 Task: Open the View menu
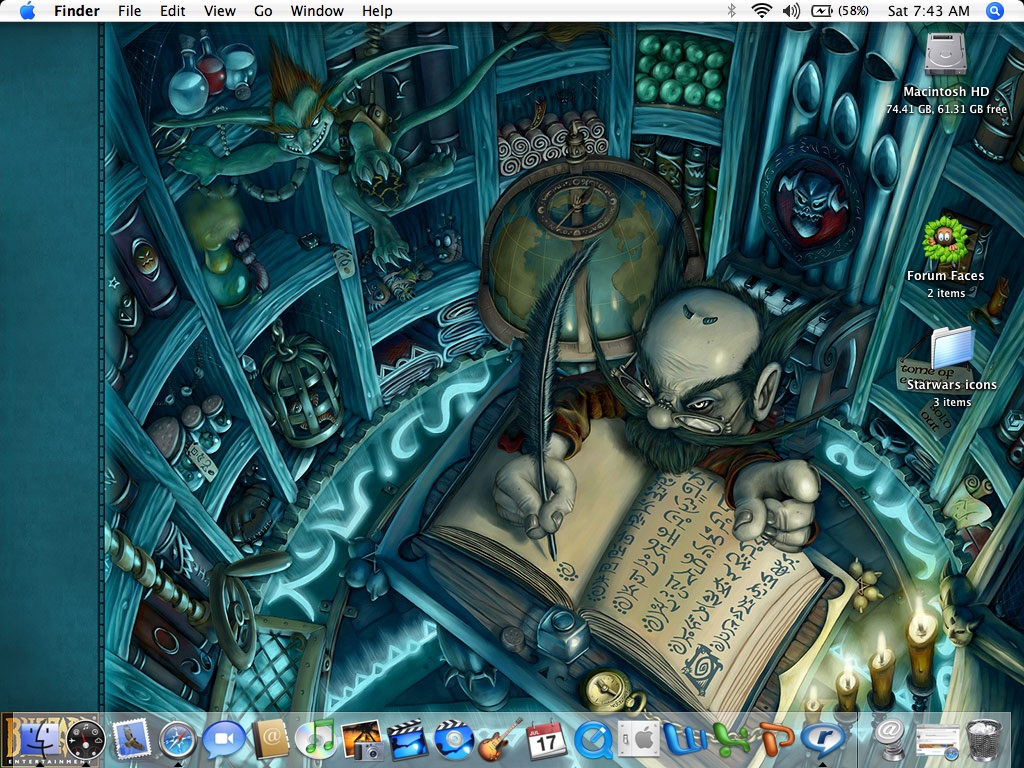(219, 11)
